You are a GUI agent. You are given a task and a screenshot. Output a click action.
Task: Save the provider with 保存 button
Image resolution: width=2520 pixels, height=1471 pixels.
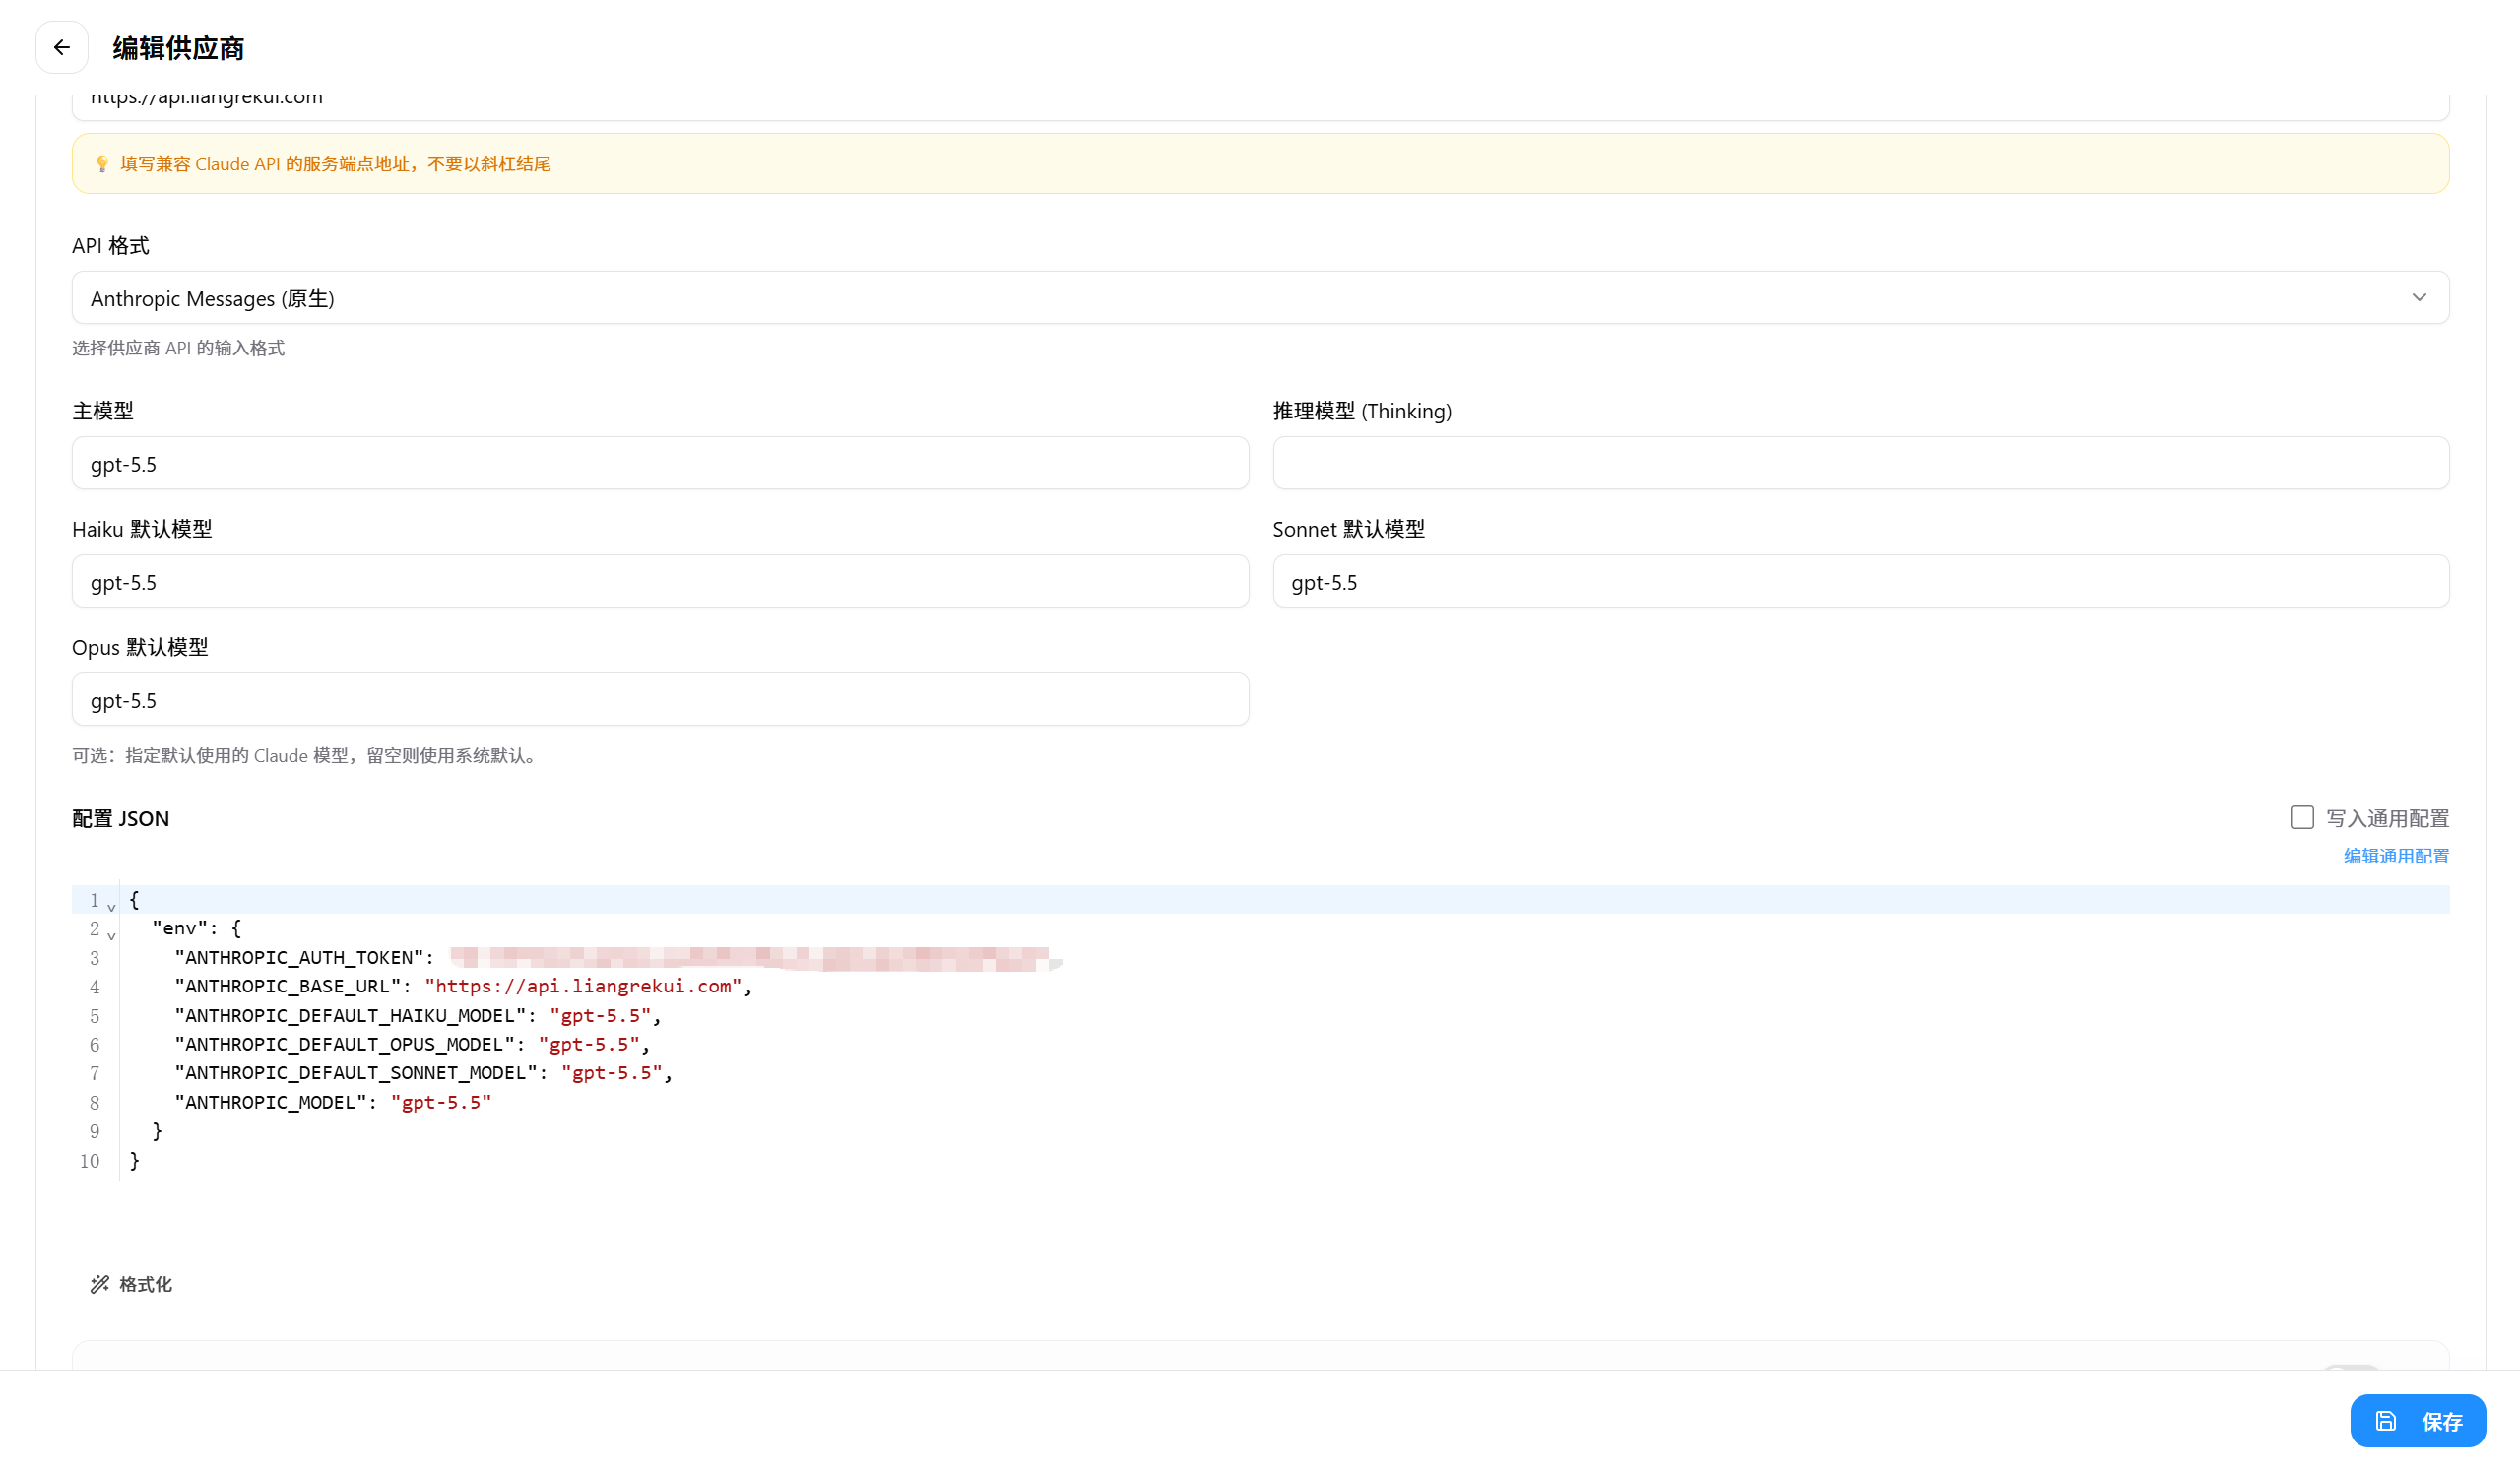(2417, 1420)
